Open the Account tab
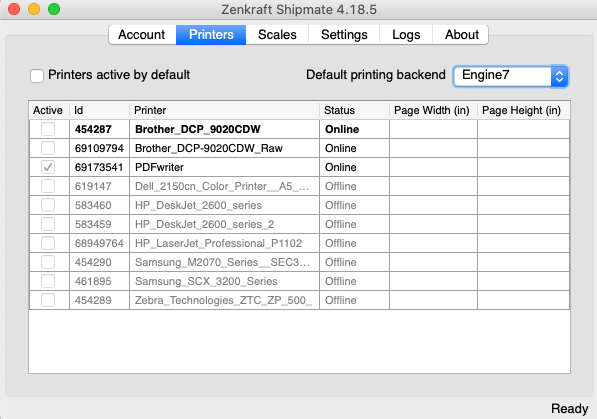597x419 pixels. point(142,35)
